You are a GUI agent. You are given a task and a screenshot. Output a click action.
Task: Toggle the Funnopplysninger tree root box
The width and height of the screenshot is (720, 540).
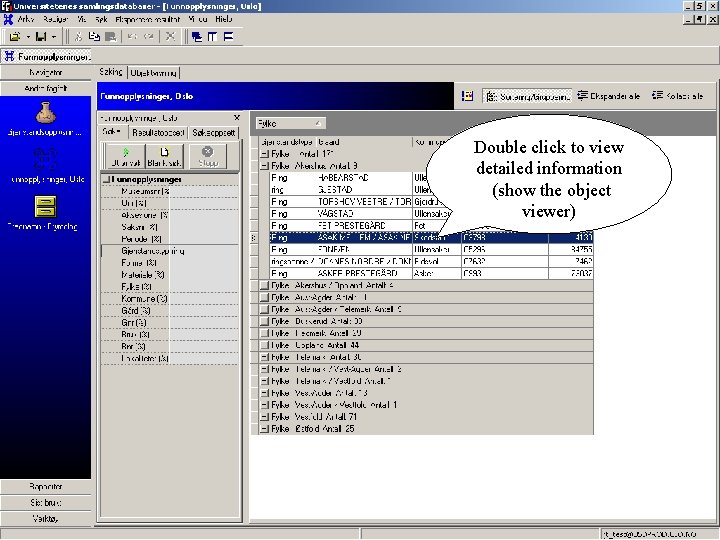tap(107, 180)
